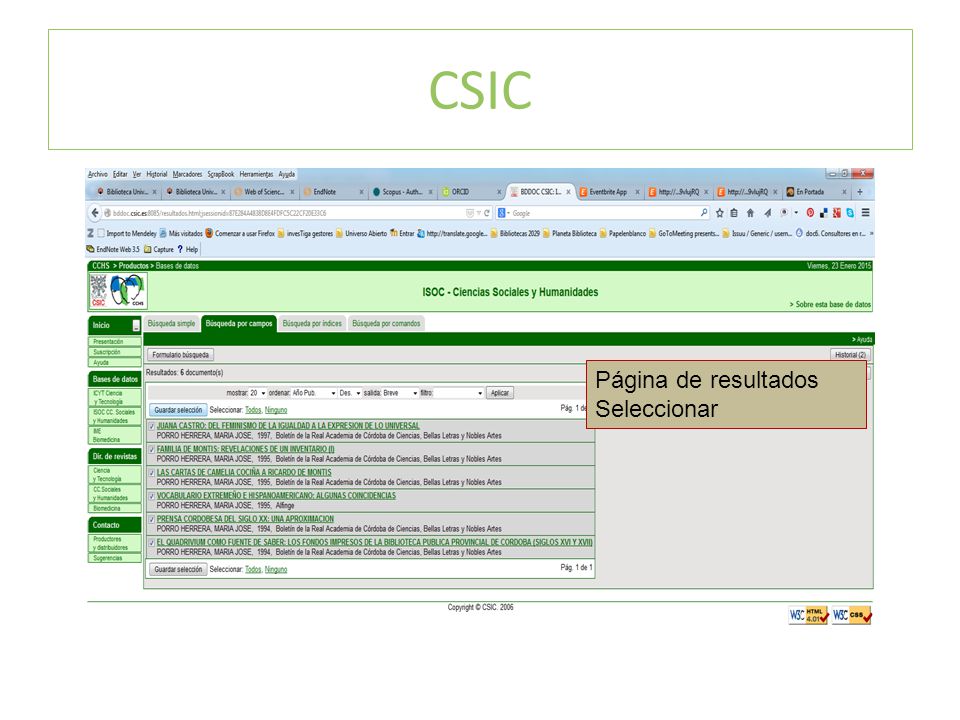Switch to the Búsqueda por índices tab
Screen dimensions: 960x720
pos(312,324)
